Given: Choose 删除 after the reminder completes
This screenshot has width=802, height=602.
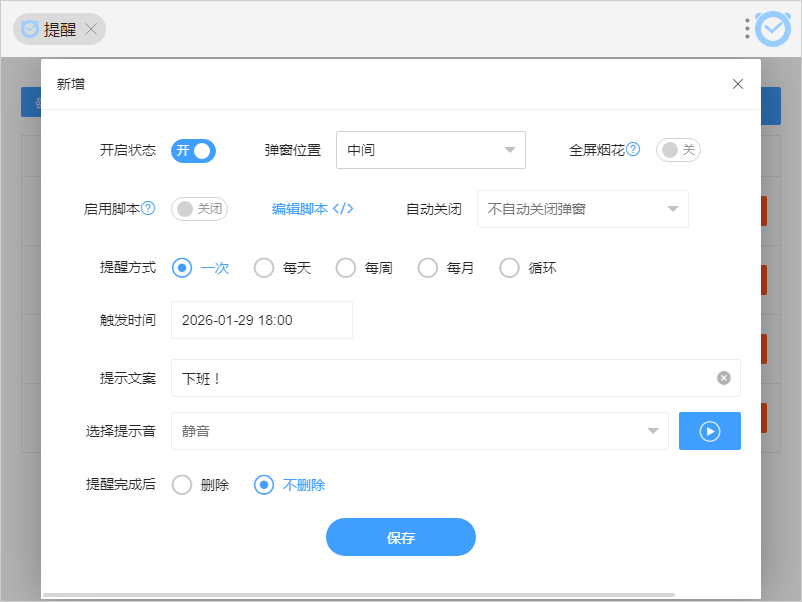Looking at the screenshot, I should 182,485.
